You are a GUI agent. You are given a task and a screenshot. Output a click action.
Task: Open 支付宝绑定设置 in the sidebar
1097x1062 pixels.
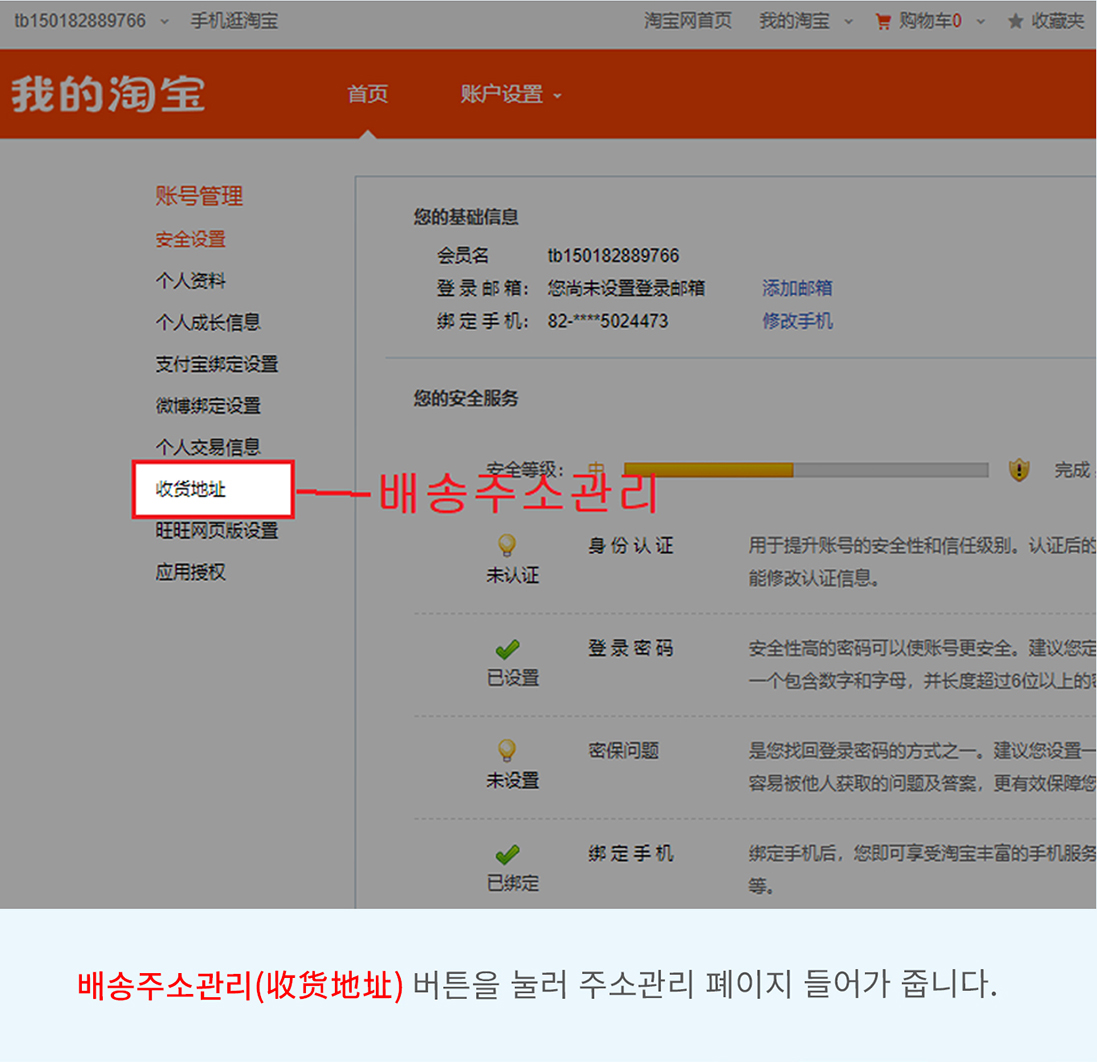[217, 364]
